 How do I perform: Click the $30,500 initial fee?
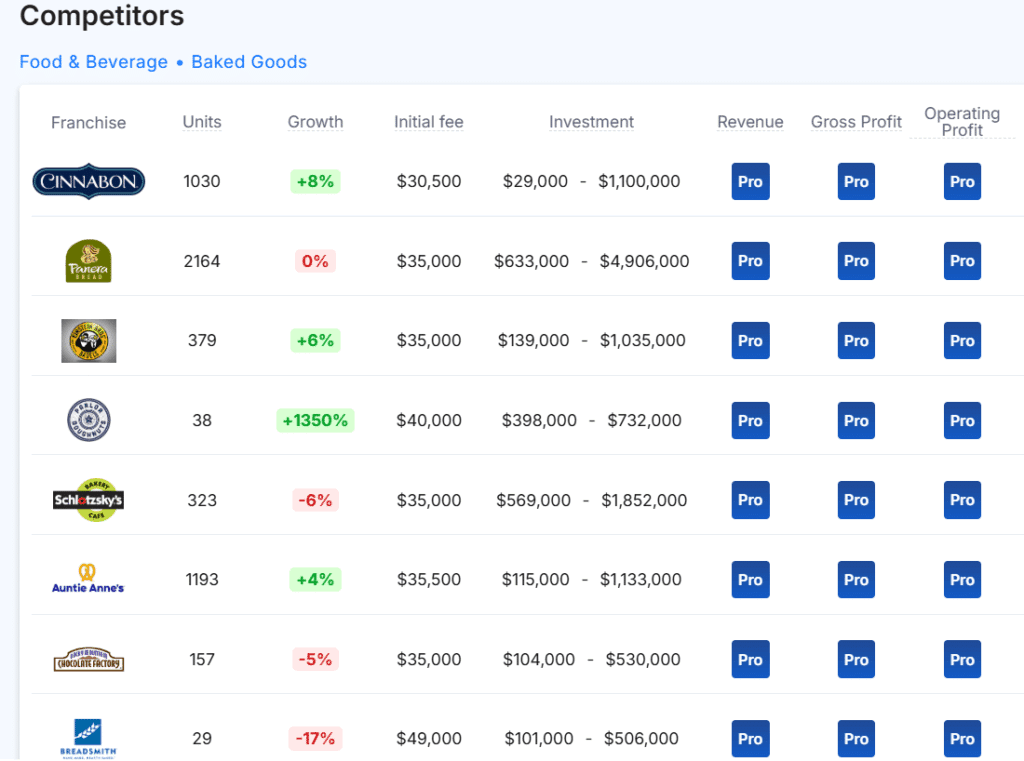[429, 182]
